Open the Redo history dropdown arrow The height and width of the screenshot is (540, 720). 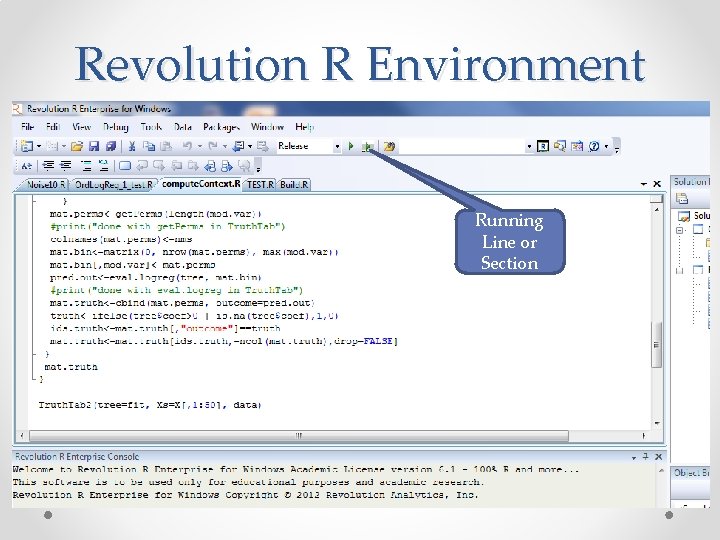(x=225, y=146)
